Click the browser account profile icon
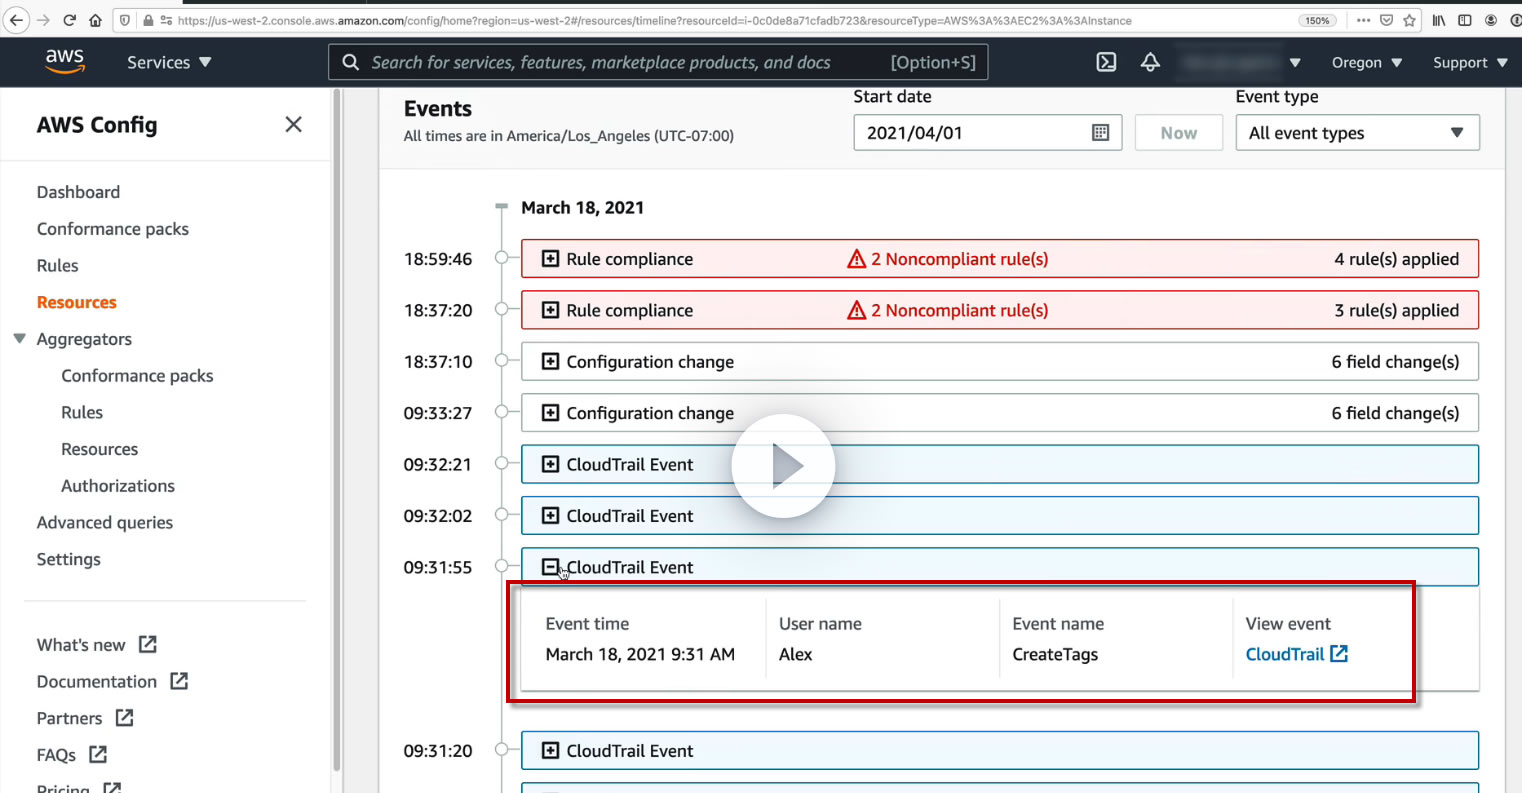Screen dimensions: 1522x793 pyautogui.click(x=1491, y=20)
